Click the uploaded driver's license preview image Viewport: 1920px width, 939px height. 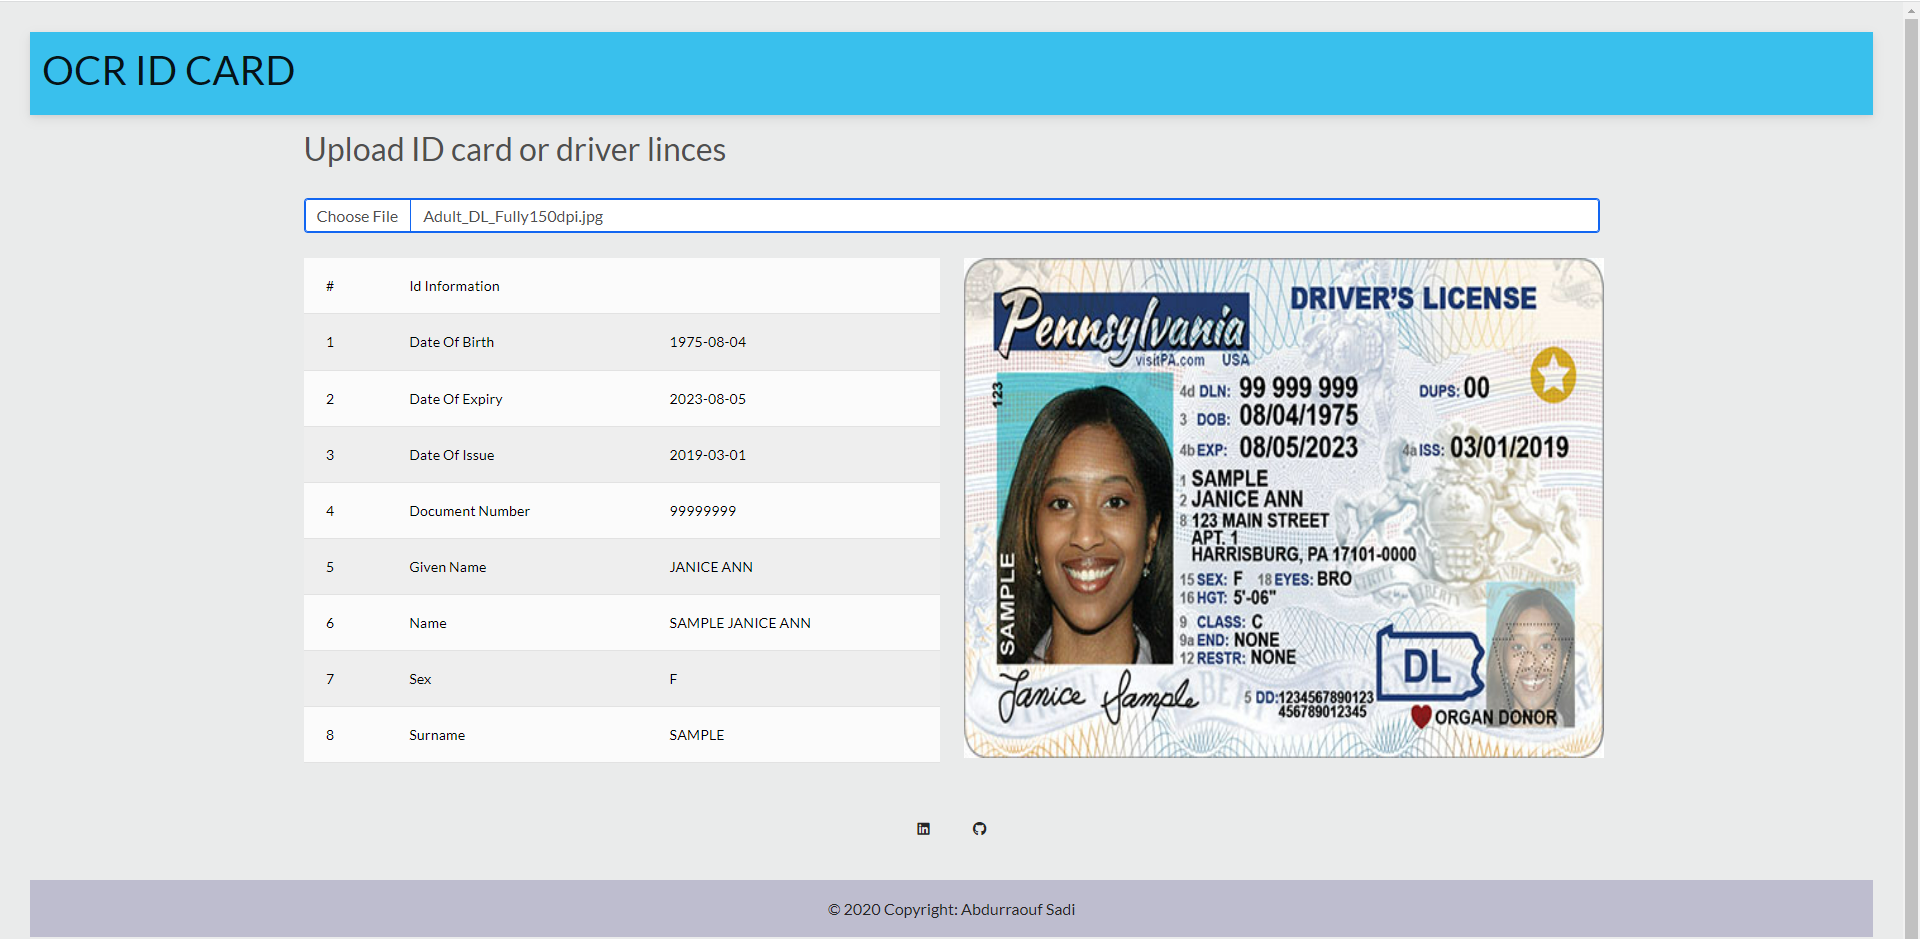(1282, 508)
